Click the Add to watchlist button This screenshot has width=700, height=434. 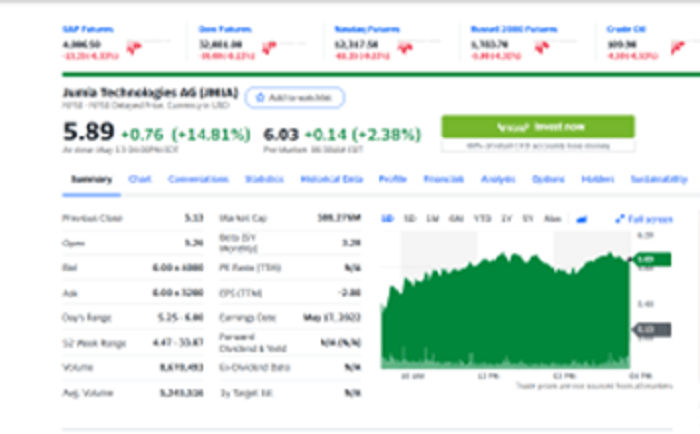[x=295, y=97]
